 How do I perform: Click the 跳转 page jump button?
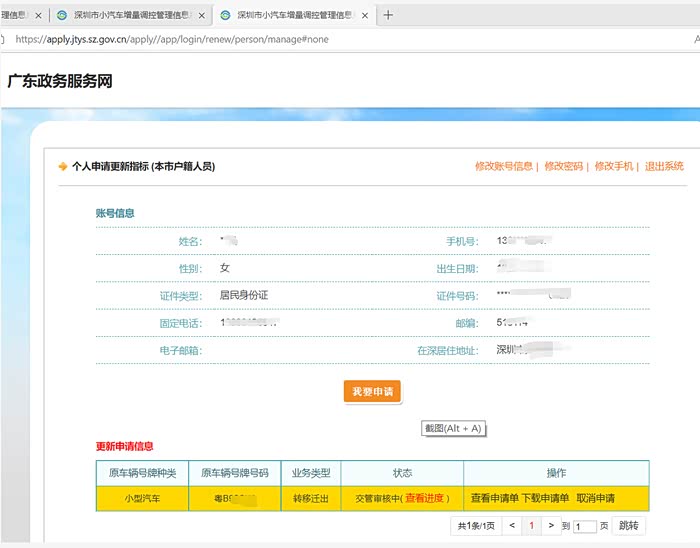(628, 525)
